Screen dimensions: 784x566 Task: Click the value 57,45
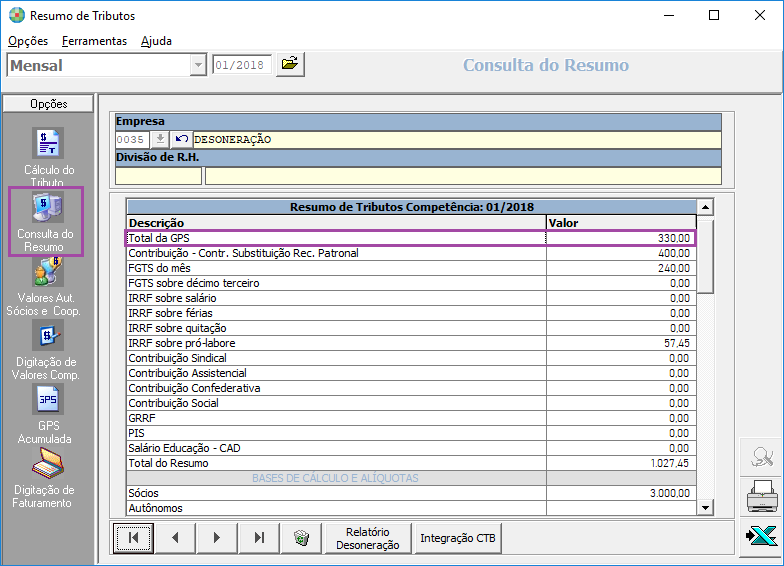click(x=676, y=344)
